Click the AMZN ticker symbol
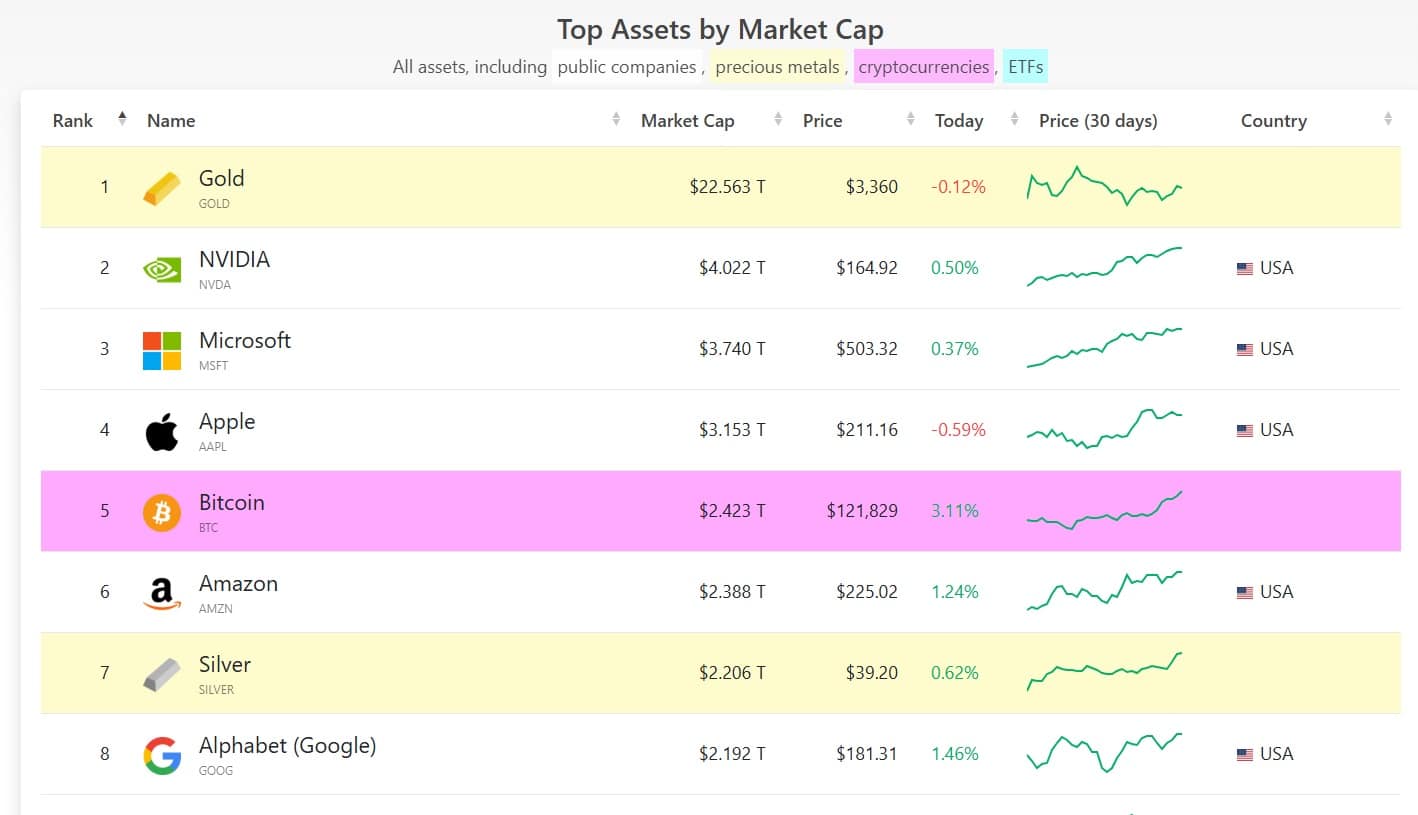Image resolution: width=1418 pixels, height=815 pixels. click(x=216, y=609)
